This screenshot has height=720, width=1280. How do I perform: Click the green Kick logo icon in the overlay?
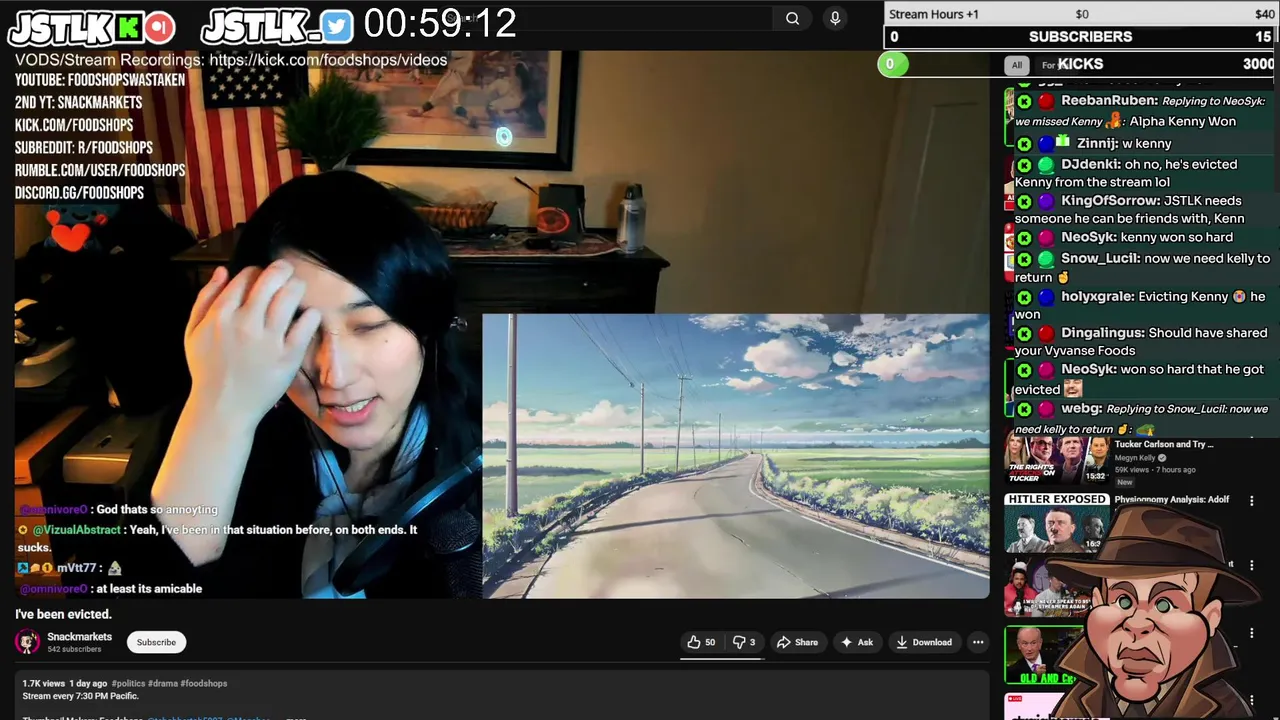129,27
